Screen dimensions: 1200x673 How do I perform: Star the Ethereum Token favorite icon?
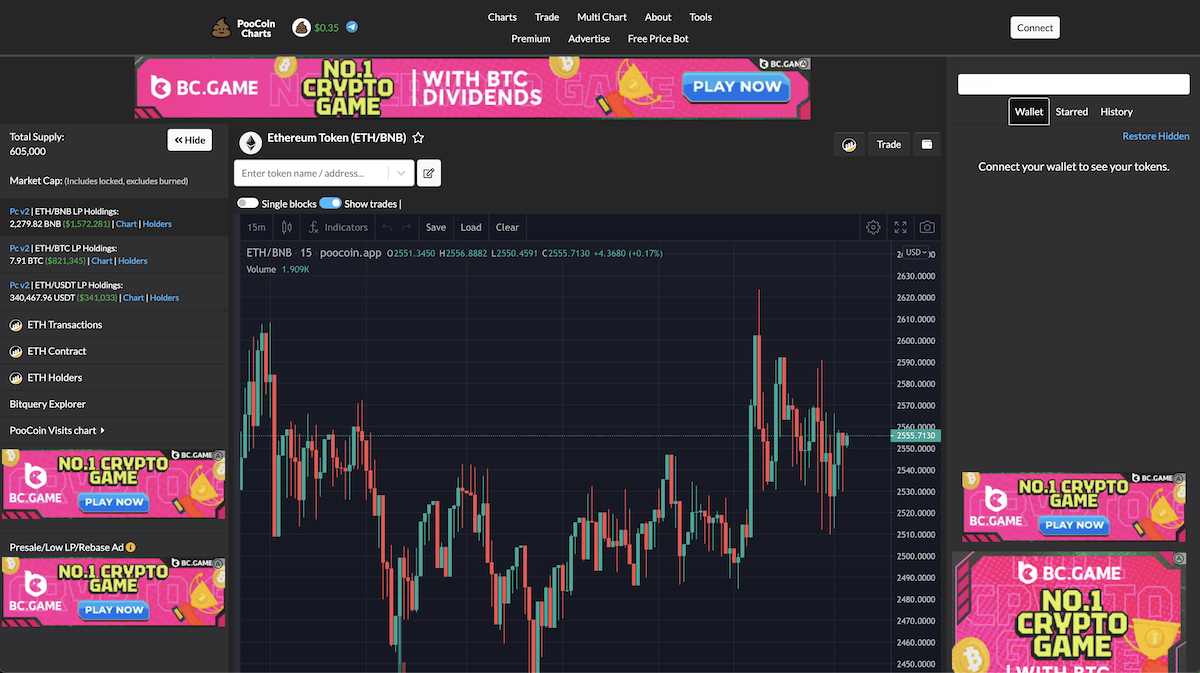tap(418, 138)
